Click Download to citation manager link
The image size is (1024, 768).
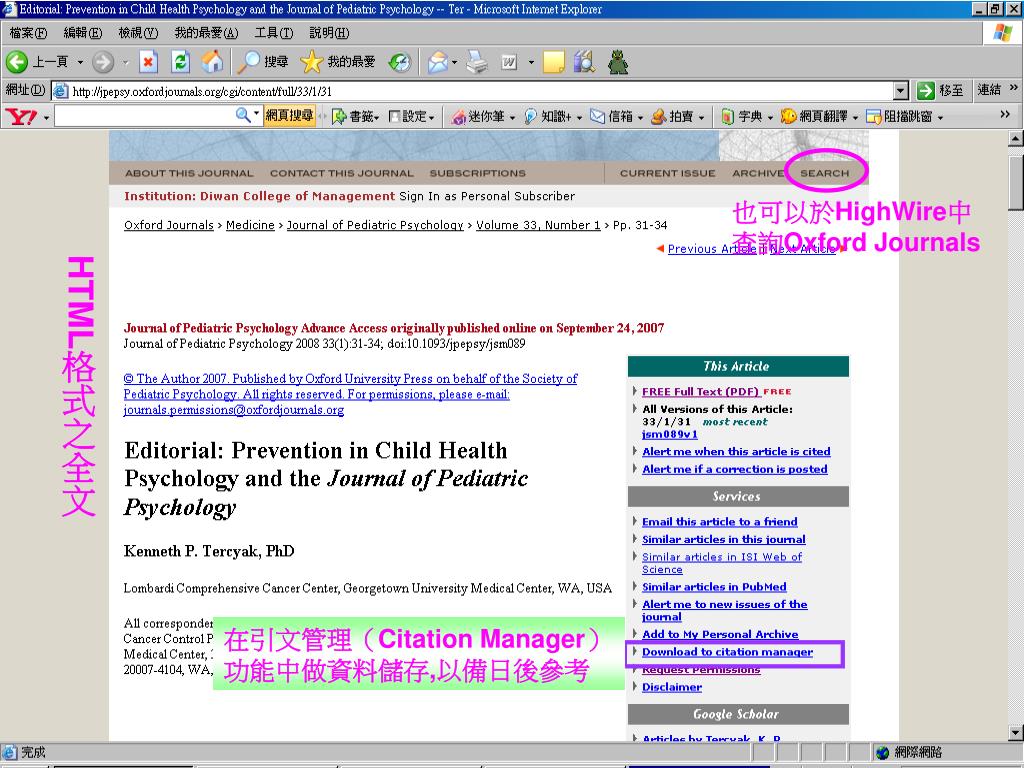(728, 652)
